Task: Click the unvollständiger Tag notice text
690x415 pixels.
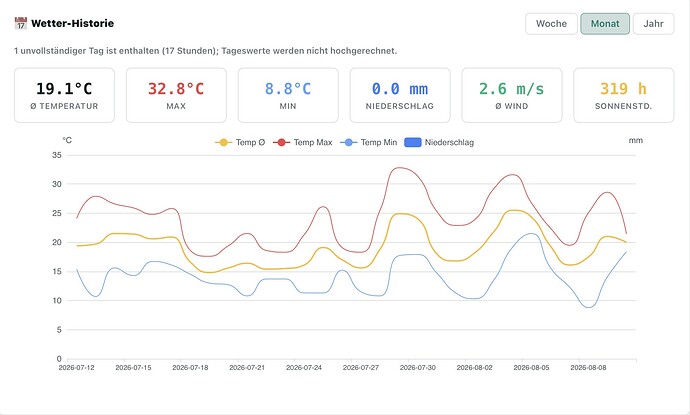Action: coord(205,51)
